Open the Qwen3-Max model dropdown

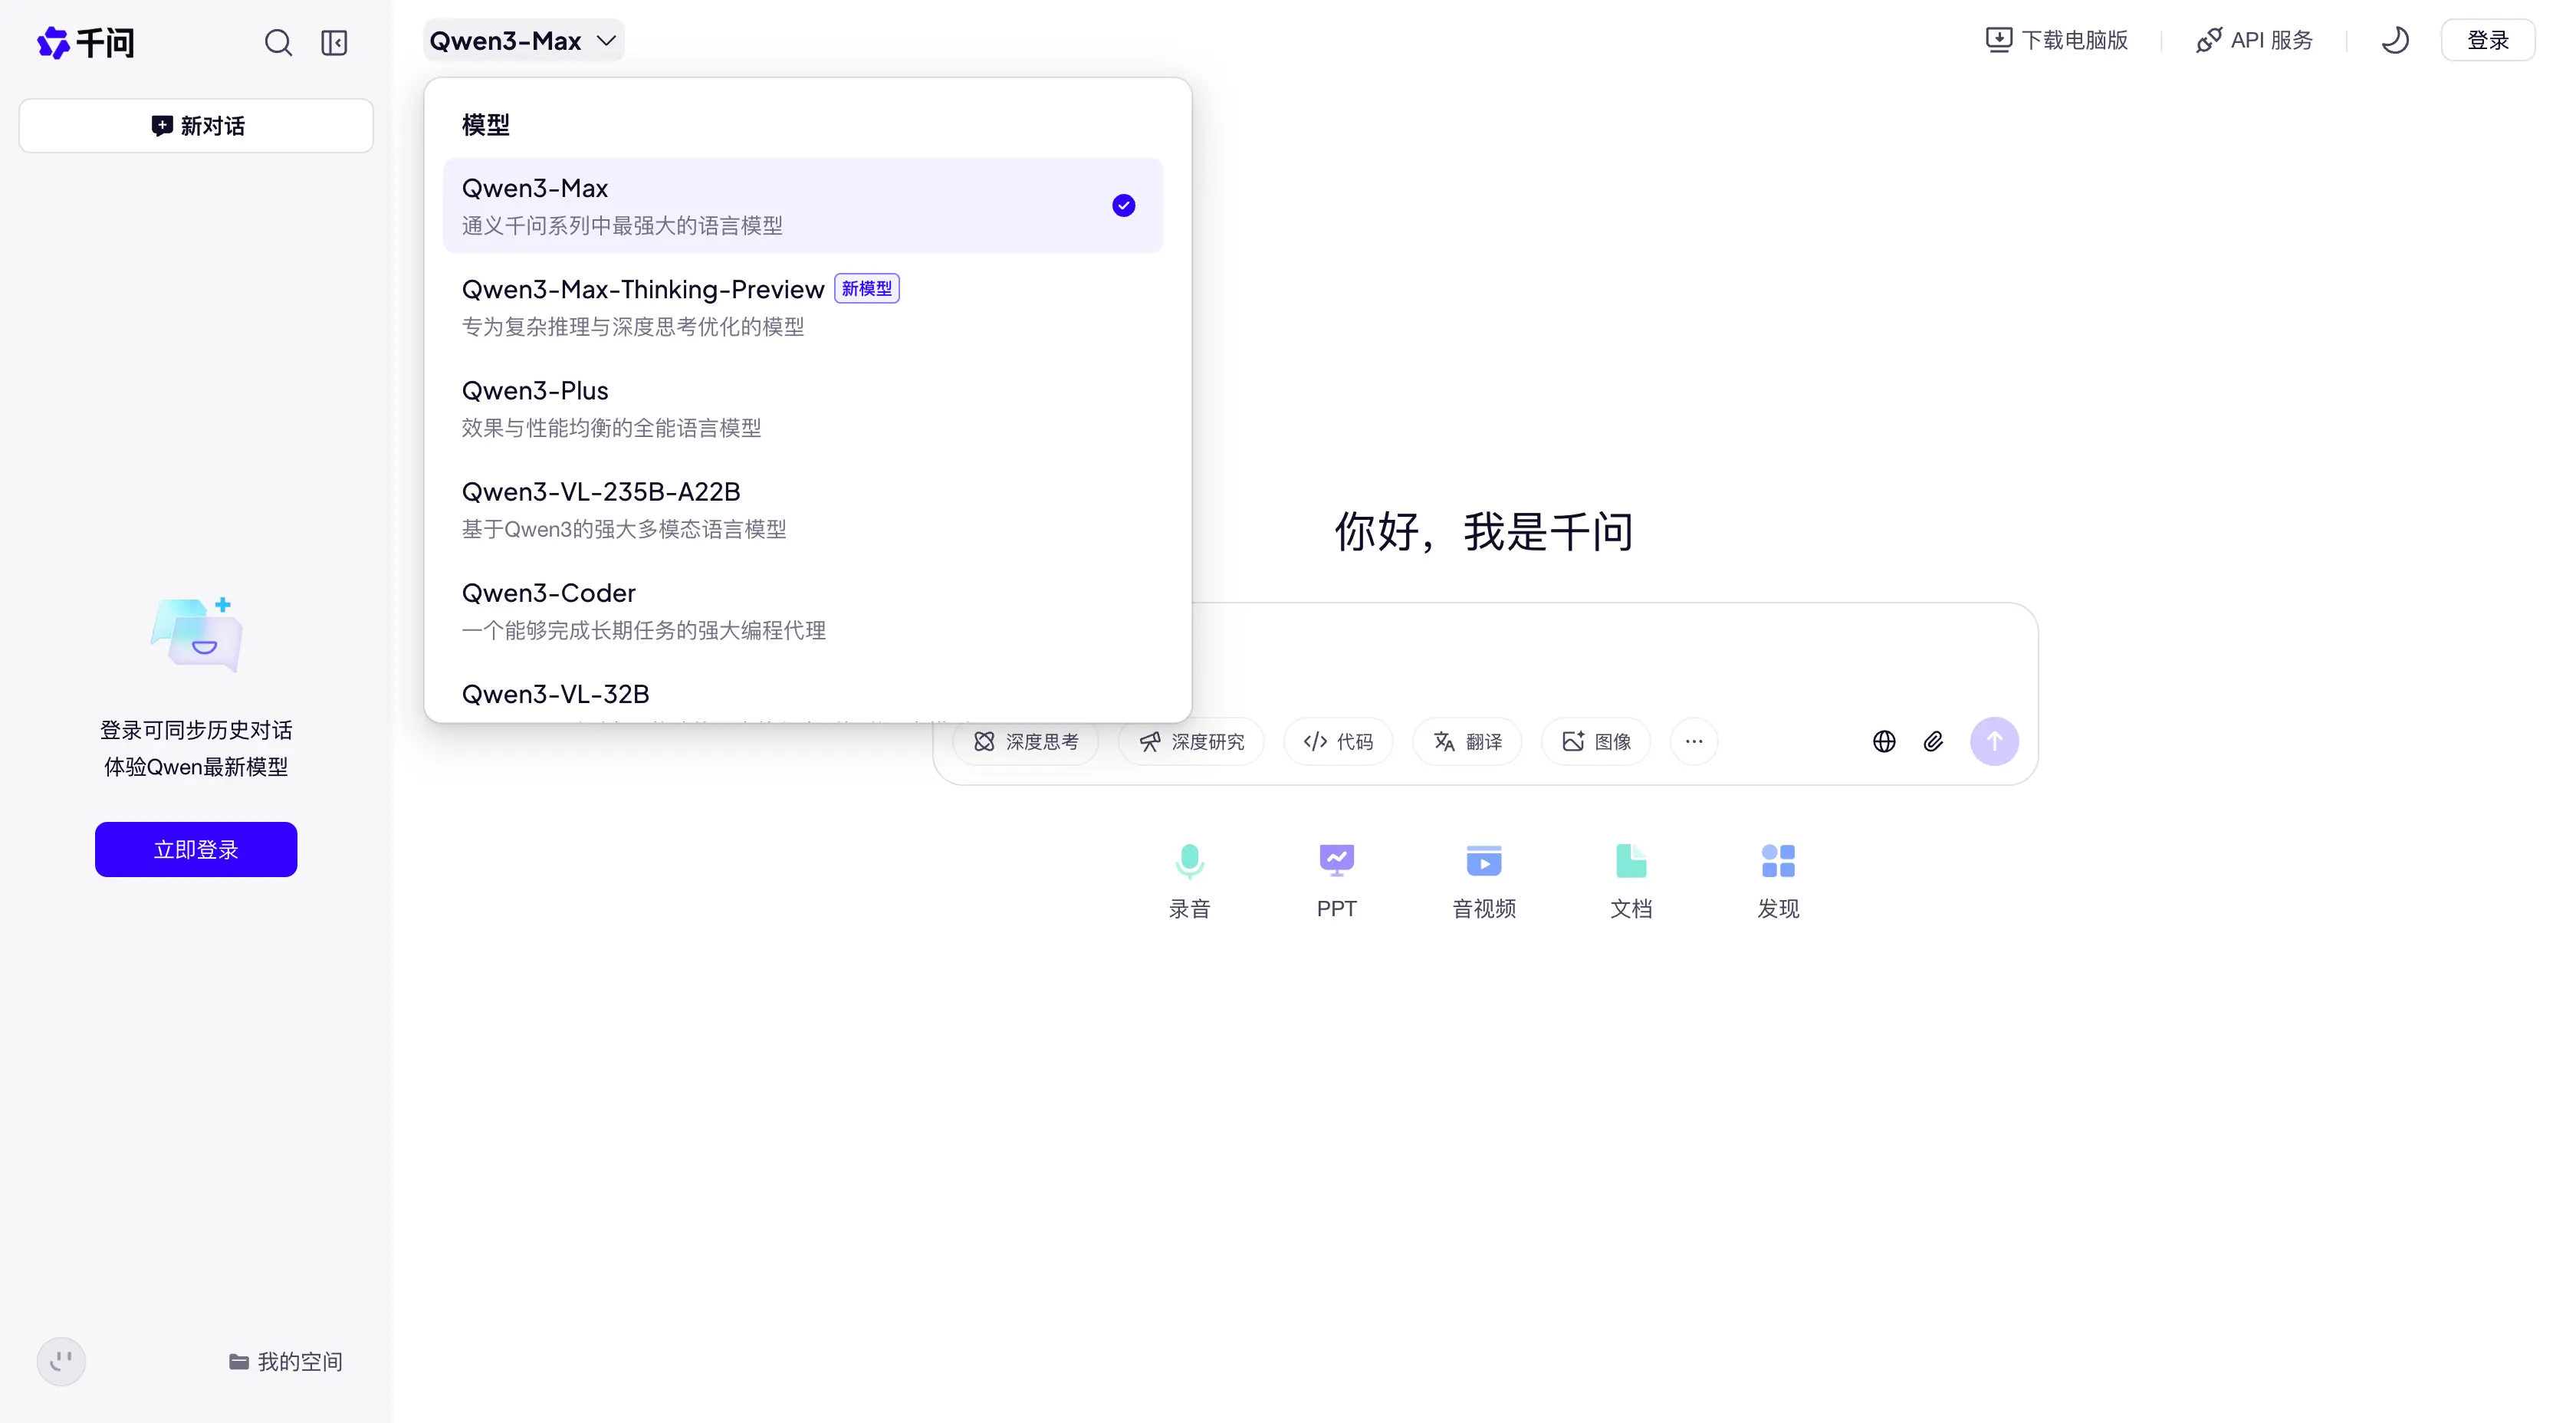tap(521, 40)
